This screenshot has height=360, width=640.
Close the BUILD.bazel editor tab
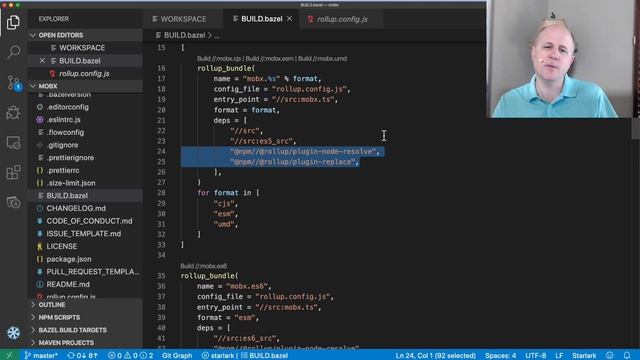(289, 19)
